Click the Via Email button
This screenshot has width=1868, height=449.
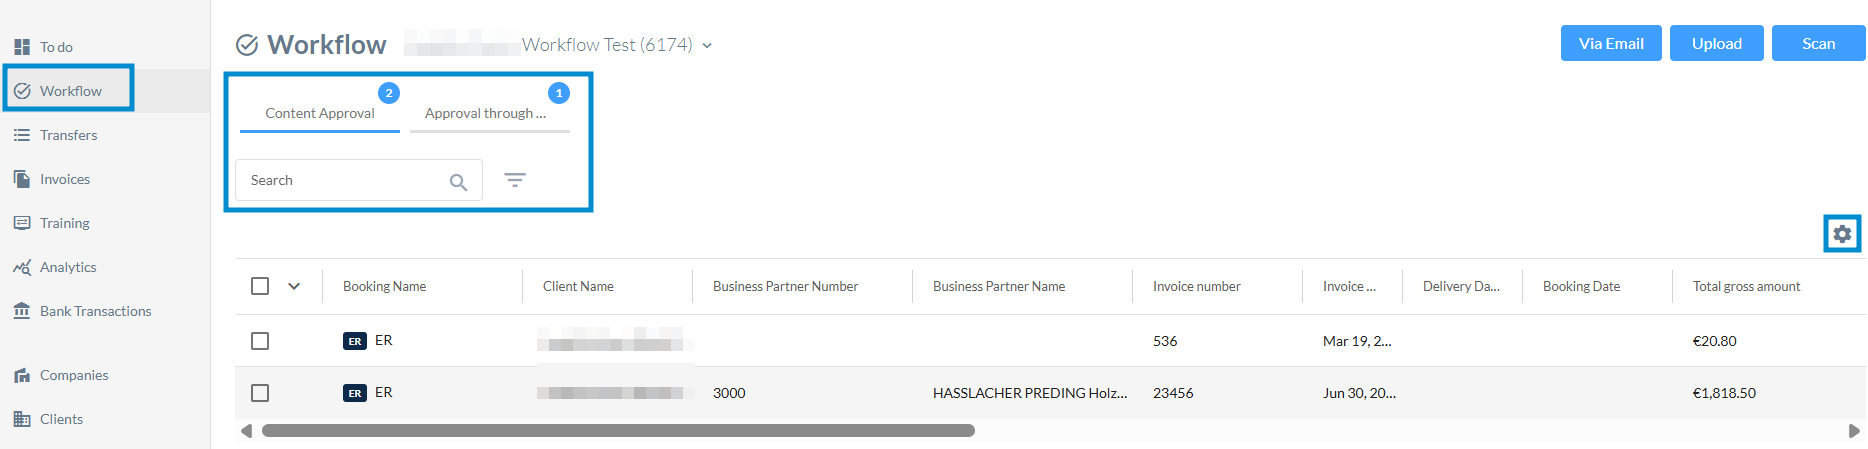tap(1611, 43)
